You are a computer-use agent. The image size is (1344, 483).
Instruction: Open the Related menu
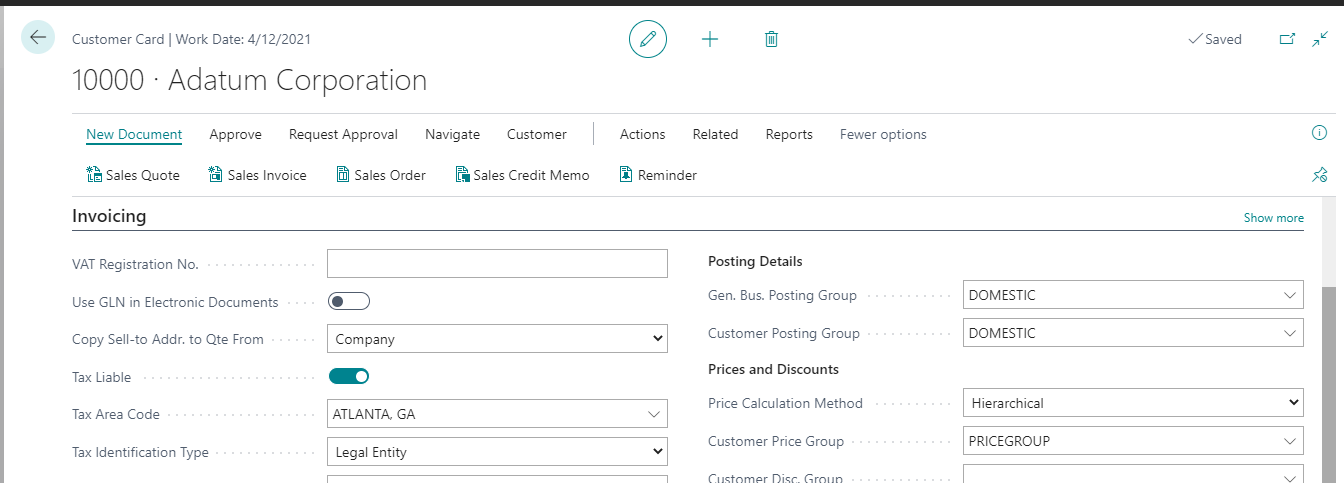click(715, 134)
